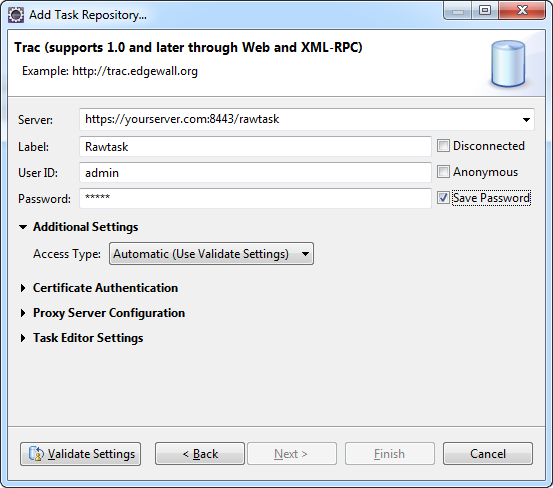
Task: Click the Eclipse gear icon in title bar
Action: pyautogui.click(x=16, y=15)
